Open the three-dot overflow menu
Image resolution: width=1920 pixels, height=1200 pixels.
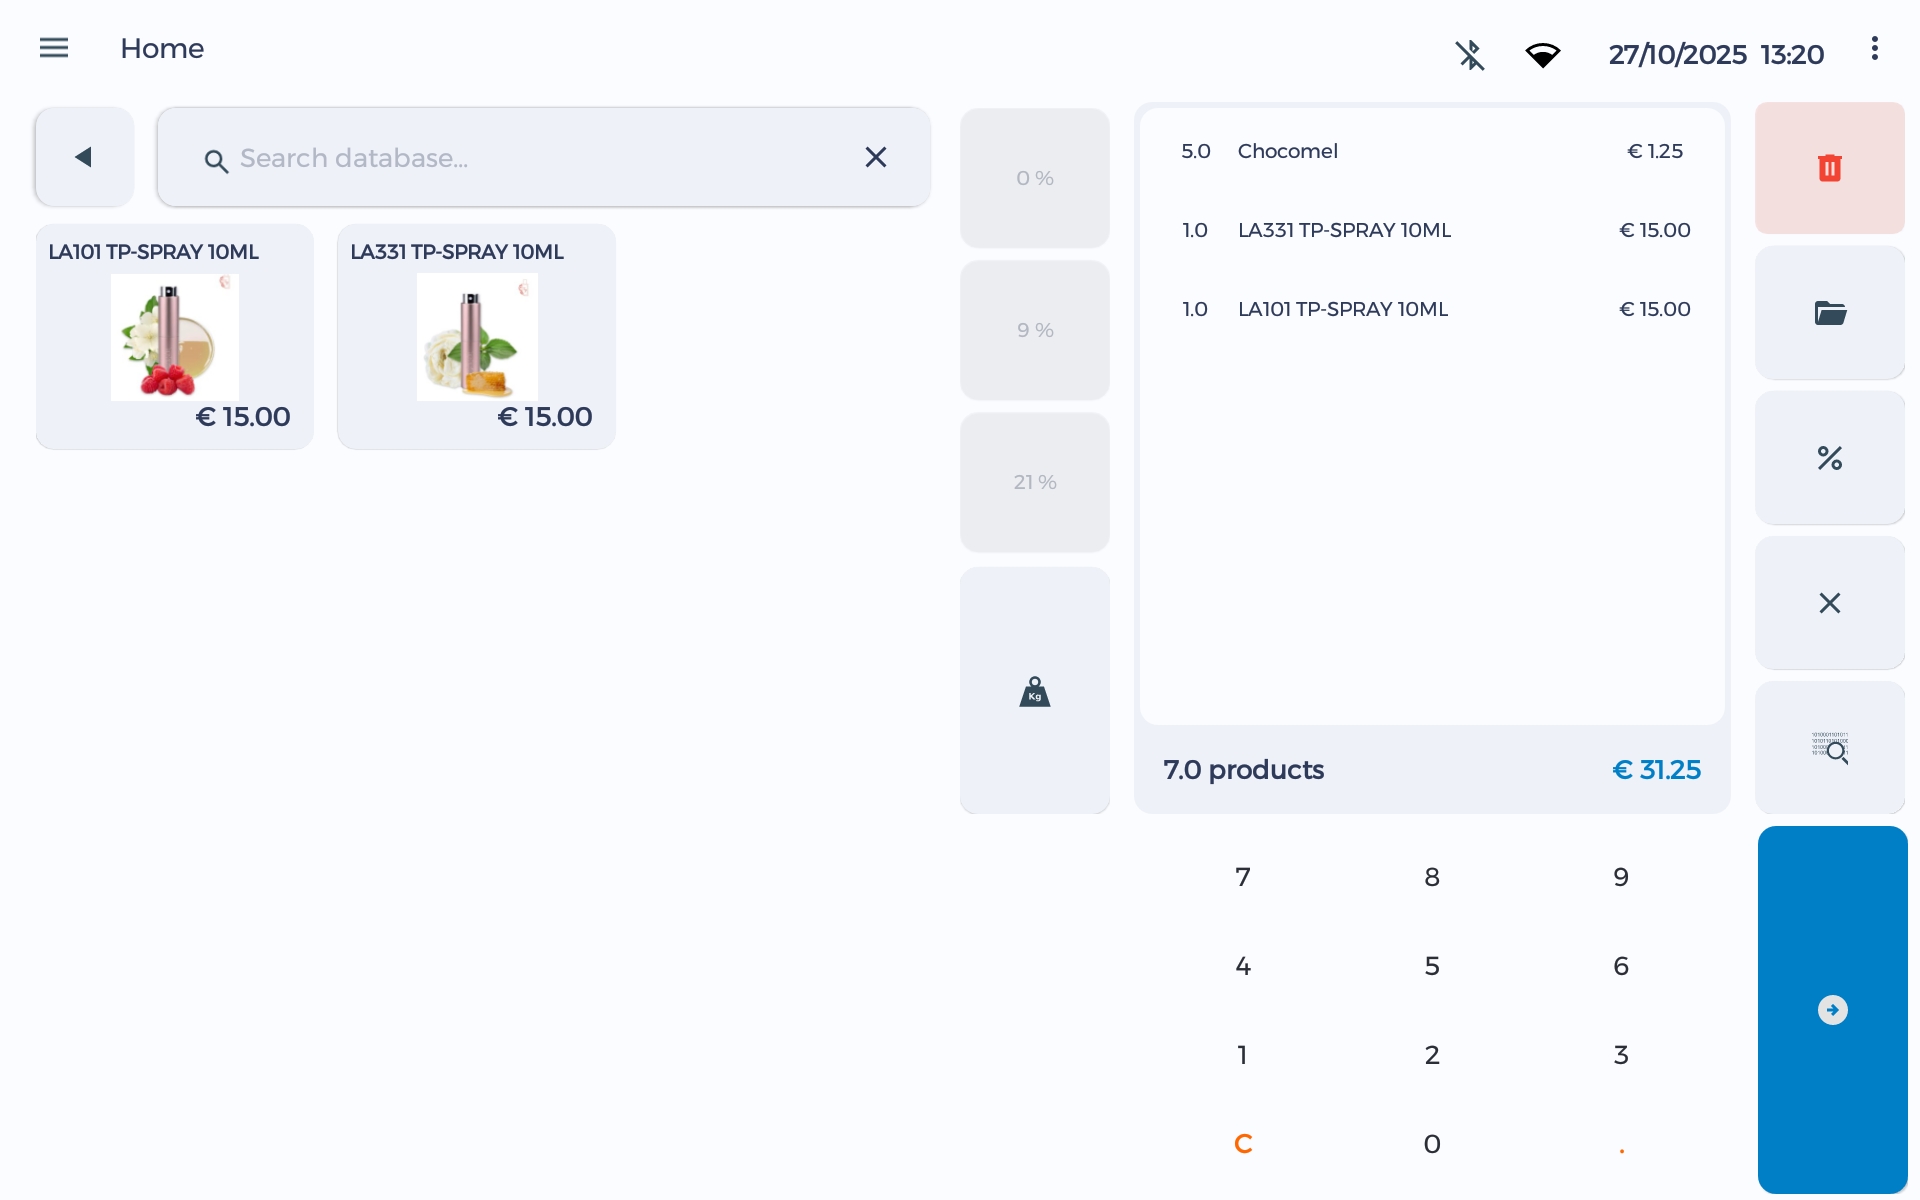[1874, 48]
